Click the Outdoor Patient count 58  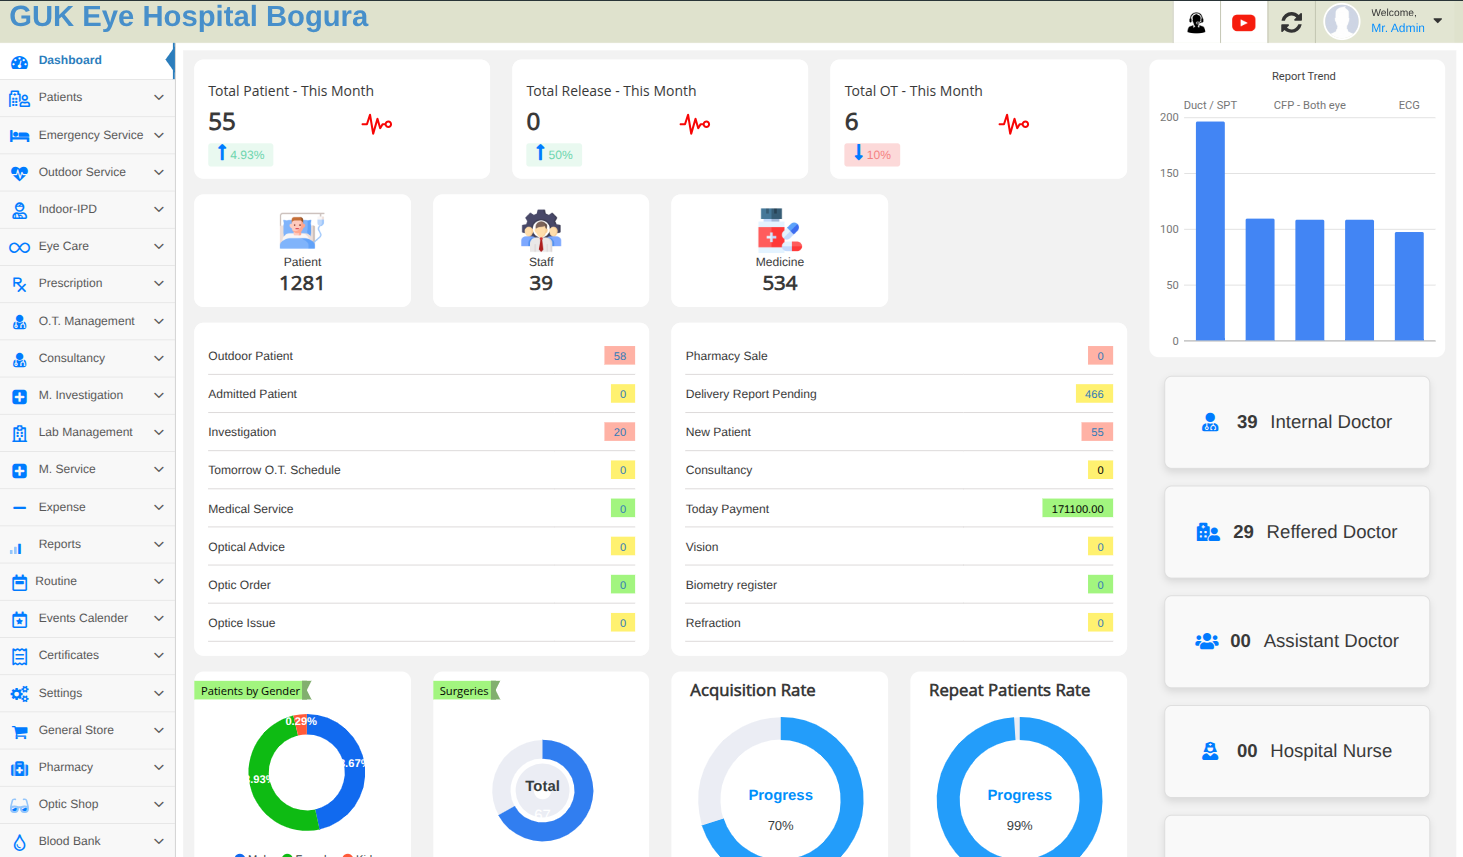(620, 356)
